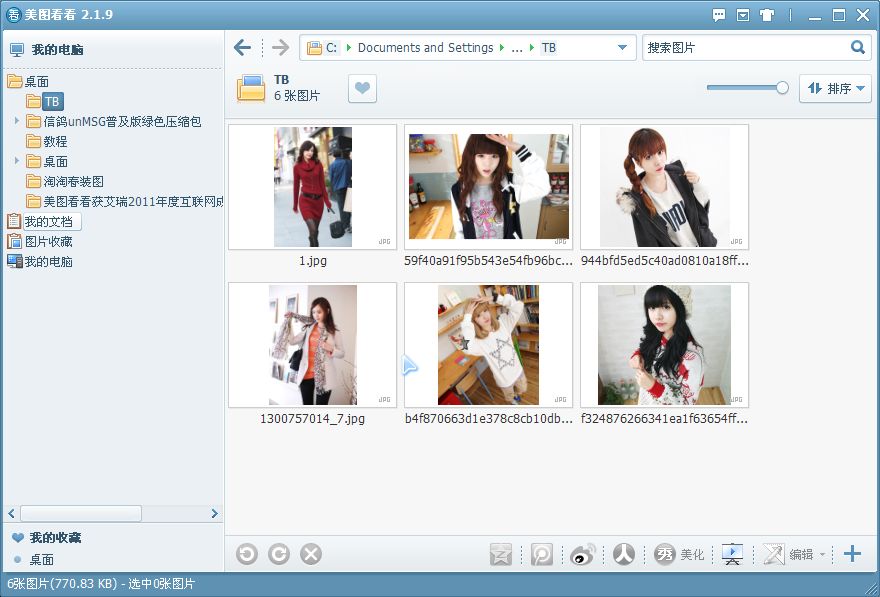Expand 信鸽unMSG普及版绿色压缩包 folder node
This screenshot has width=880, height=597.
(16, 121)
